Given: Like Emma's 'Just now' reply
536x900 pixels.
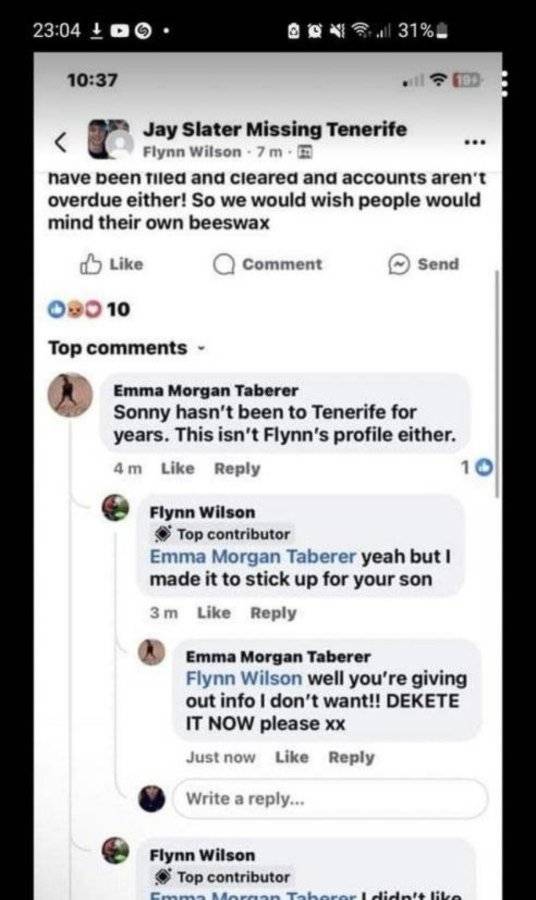Looking at the screenshot, I should 292,757.
